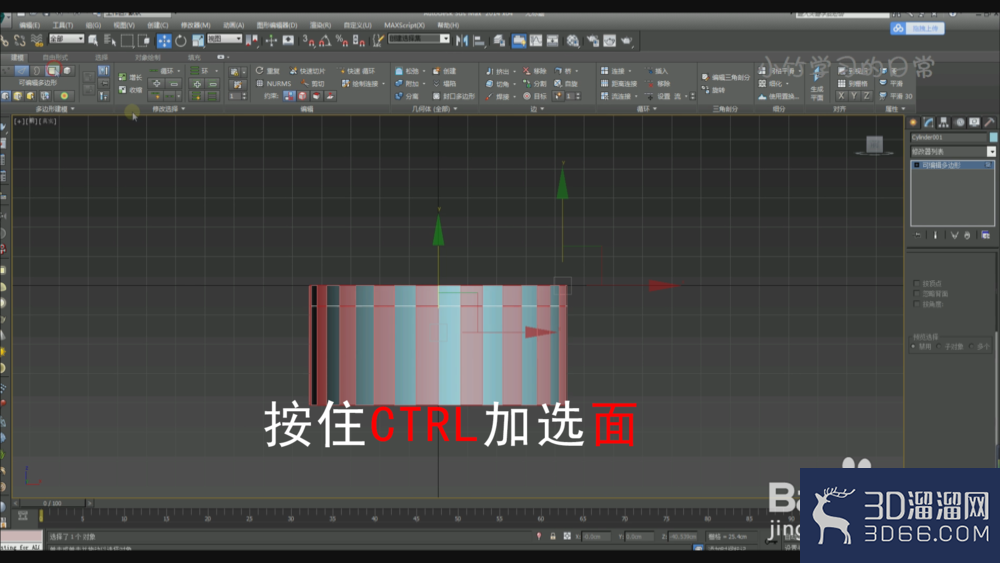The height and width of the screenshot is (563, 1000).
Task: Expand the 几何体 (全部) panel arrow
Action: pyautogui.click(x=455, y=109)
